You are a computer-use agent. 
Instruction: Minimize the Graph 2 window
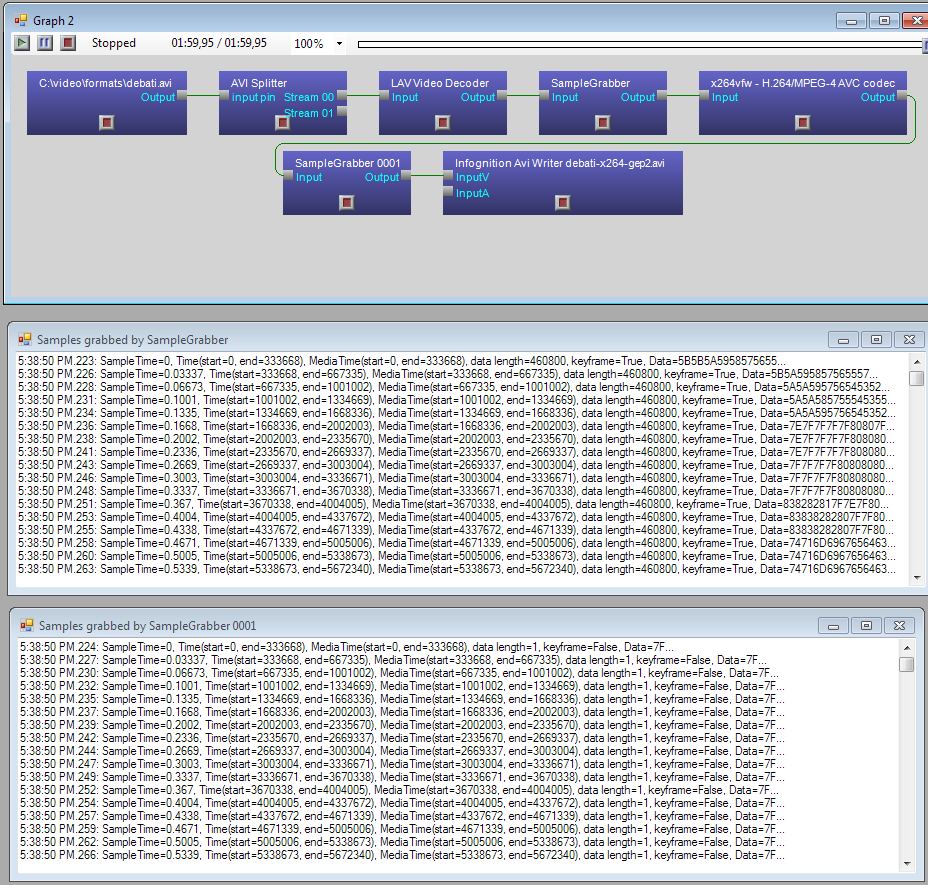[x=852, y=21]
